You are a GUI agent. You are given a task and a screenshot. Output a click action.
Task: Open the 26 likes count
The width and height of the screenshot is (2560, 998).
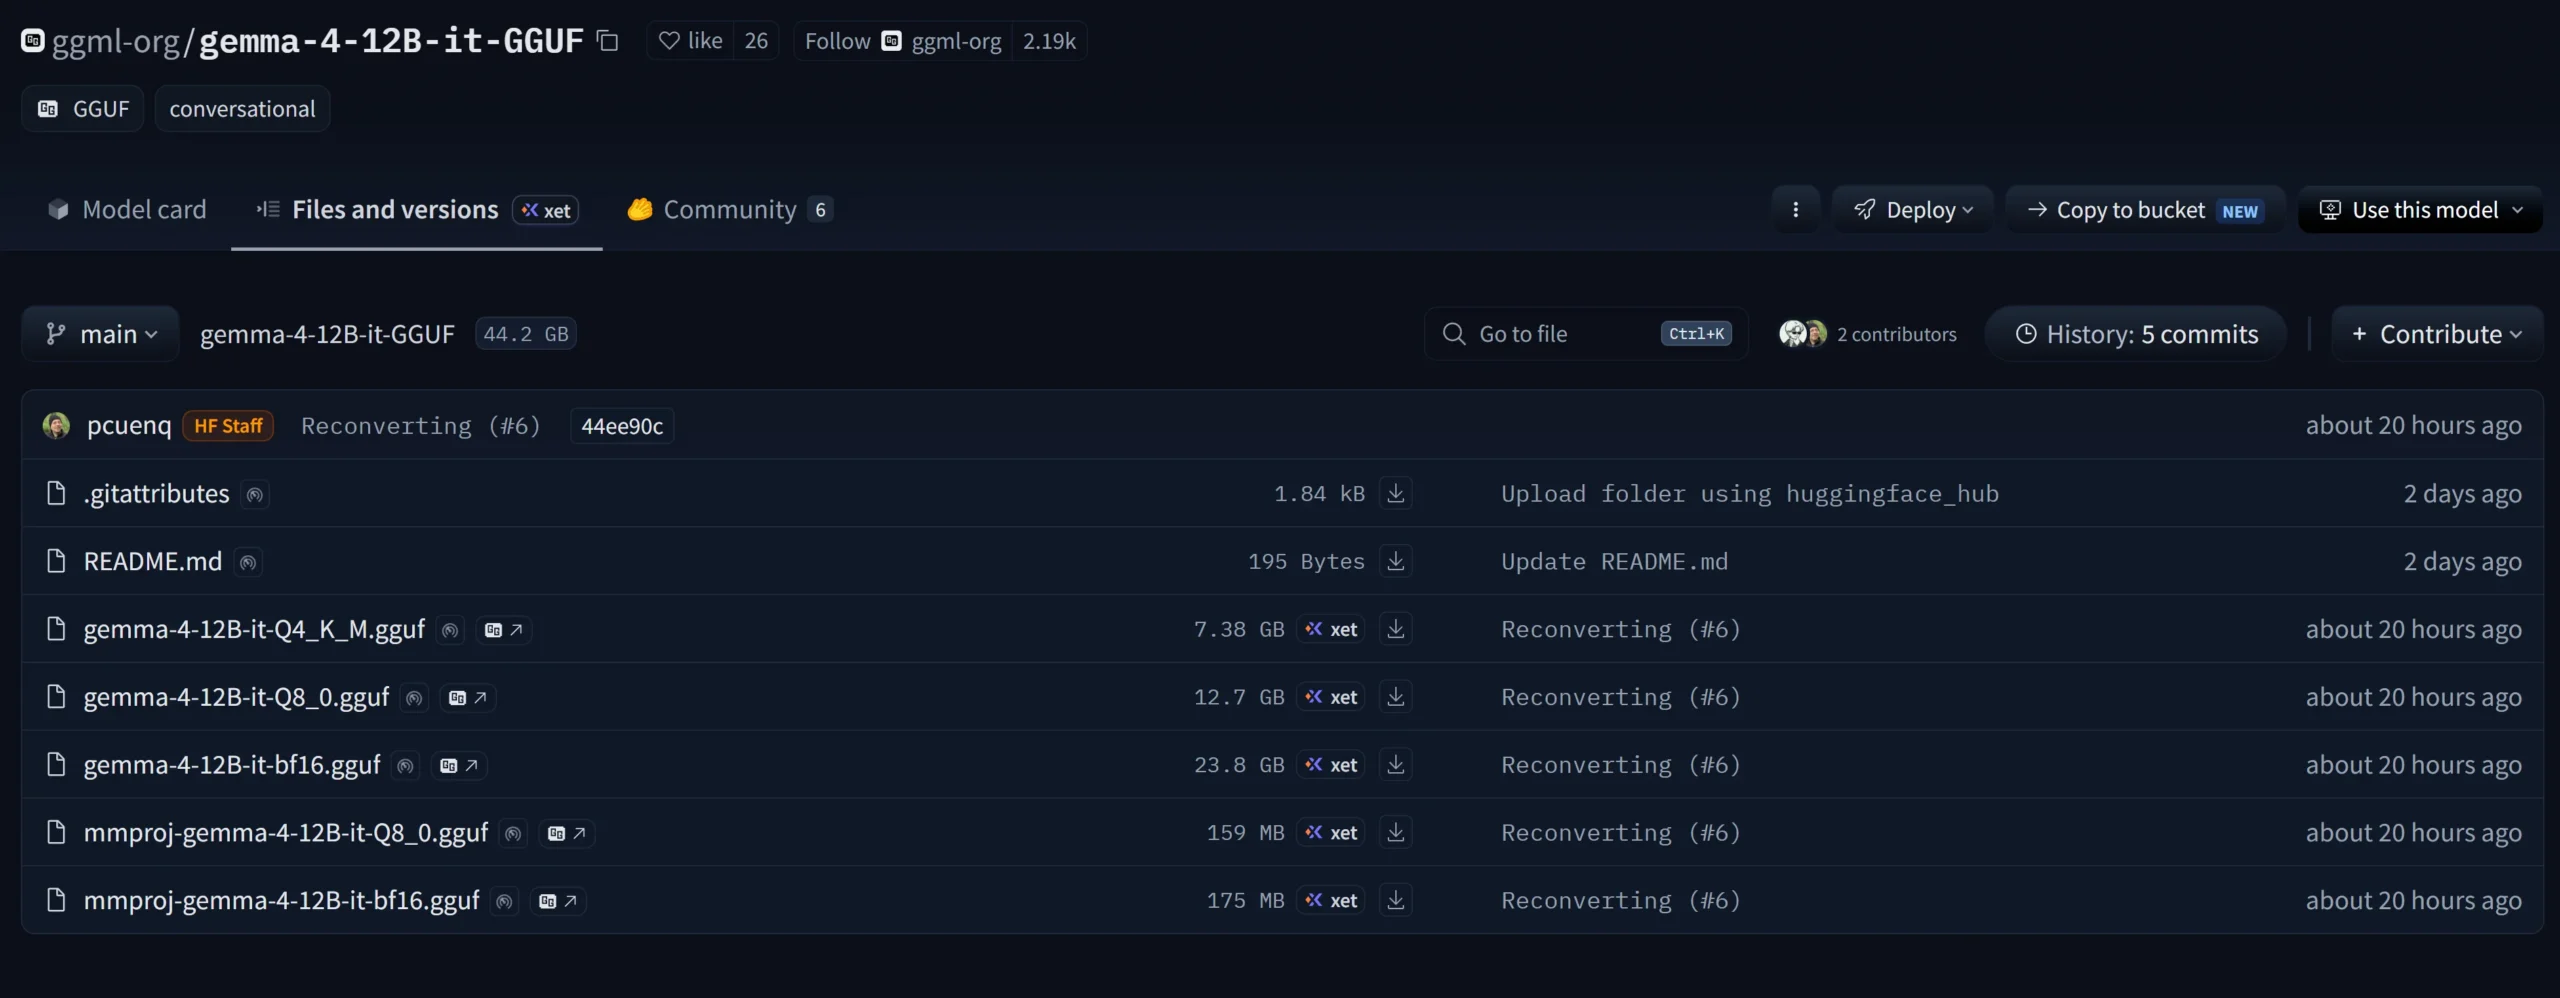coord(756,41)
